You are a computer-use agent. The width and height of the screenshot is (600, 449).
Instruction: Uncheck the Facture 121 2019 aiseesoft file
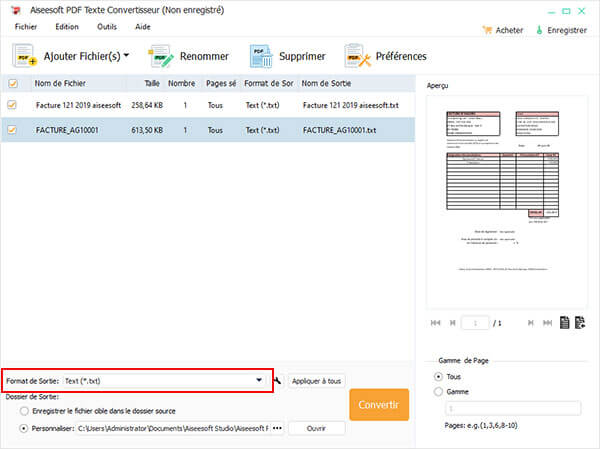pos(12,104)
